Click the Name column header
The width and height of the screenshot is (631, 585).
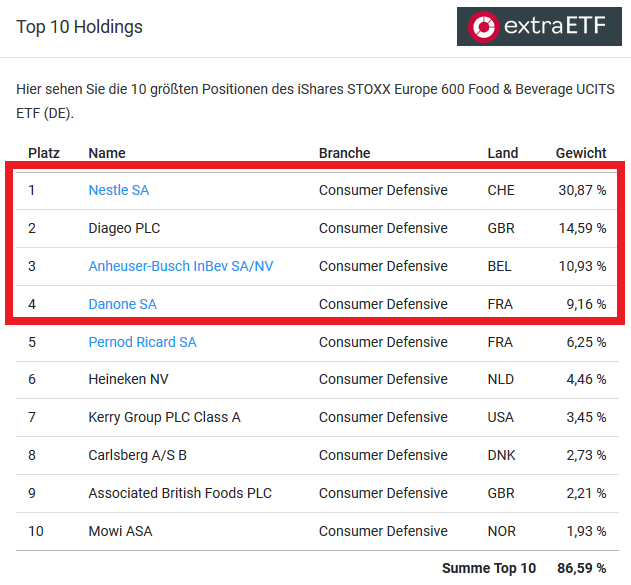coord(107,153)
